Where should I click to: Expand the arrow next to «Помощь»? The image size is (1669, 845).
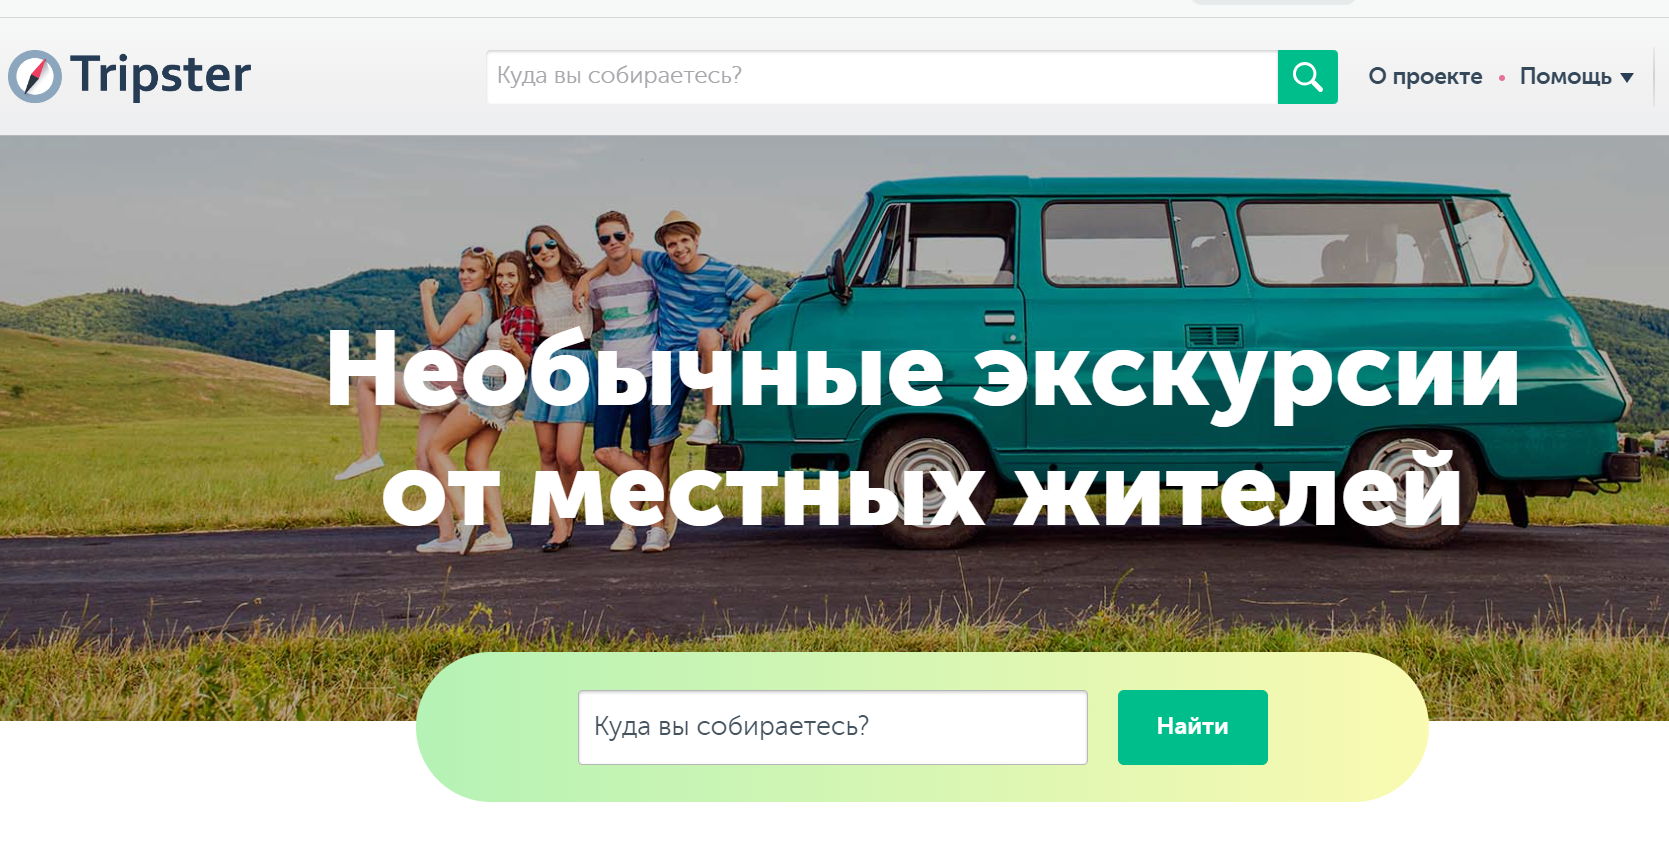[x=1627, y=78]
